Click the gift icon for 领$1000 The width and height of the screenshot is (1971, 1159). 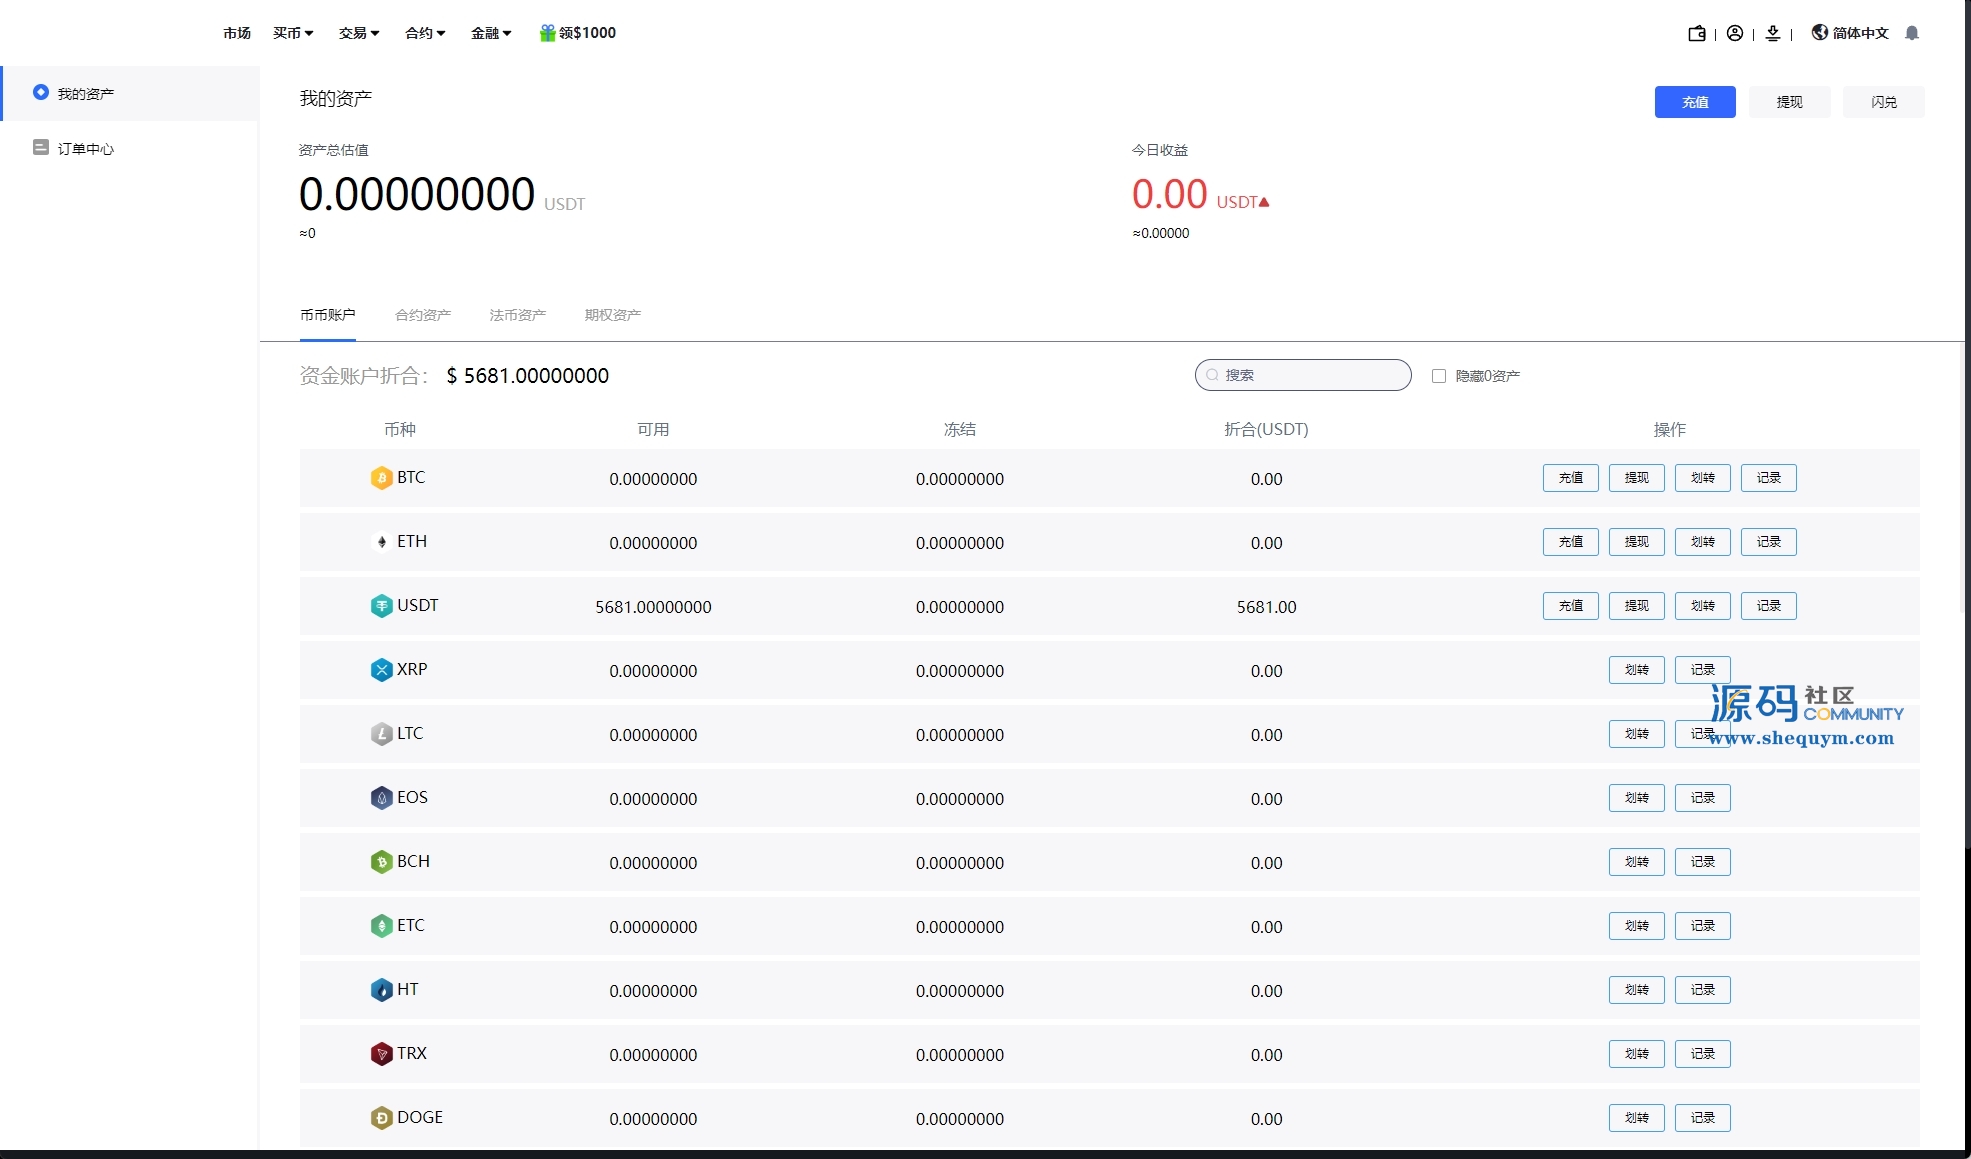[x=547, y=33]
